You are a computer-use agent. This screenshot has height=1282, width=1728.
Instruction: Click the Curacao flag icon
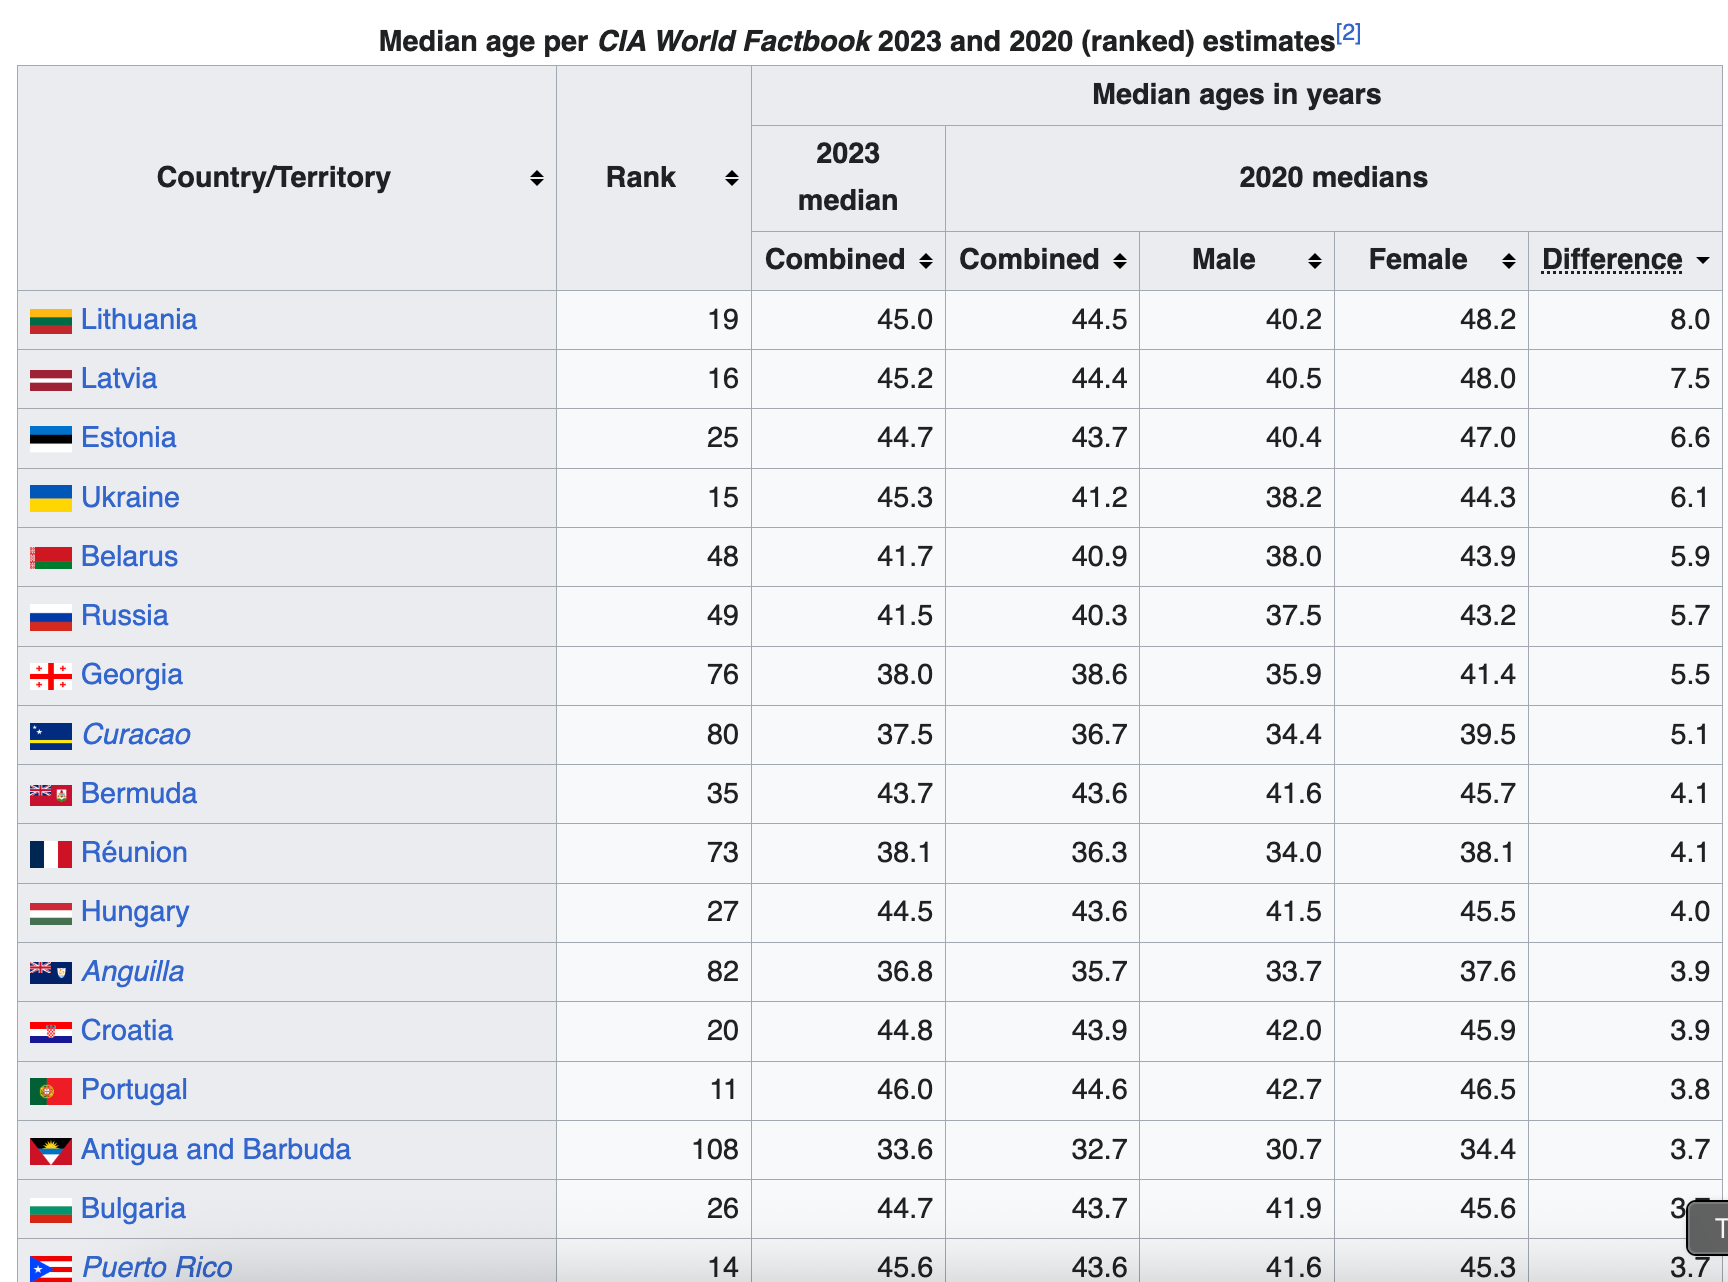click(x=50, y=736)
